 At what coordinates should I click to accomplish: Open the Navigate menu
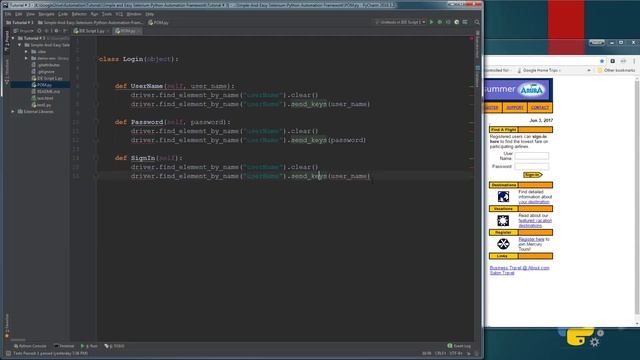[x=46, y=14]
